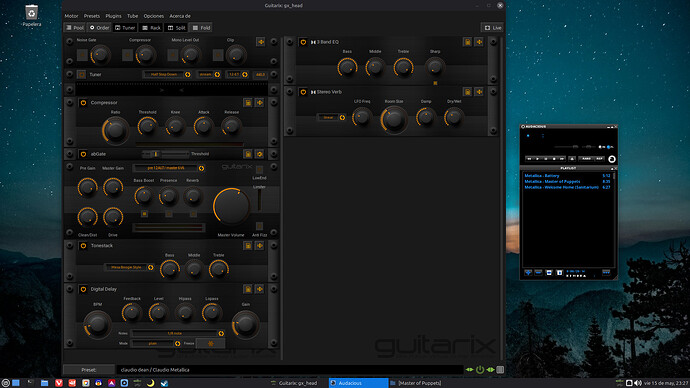Viewport: 690px width, 388px height.
Task: Toggle the abGate effect power icon
Action: [83, 154]
